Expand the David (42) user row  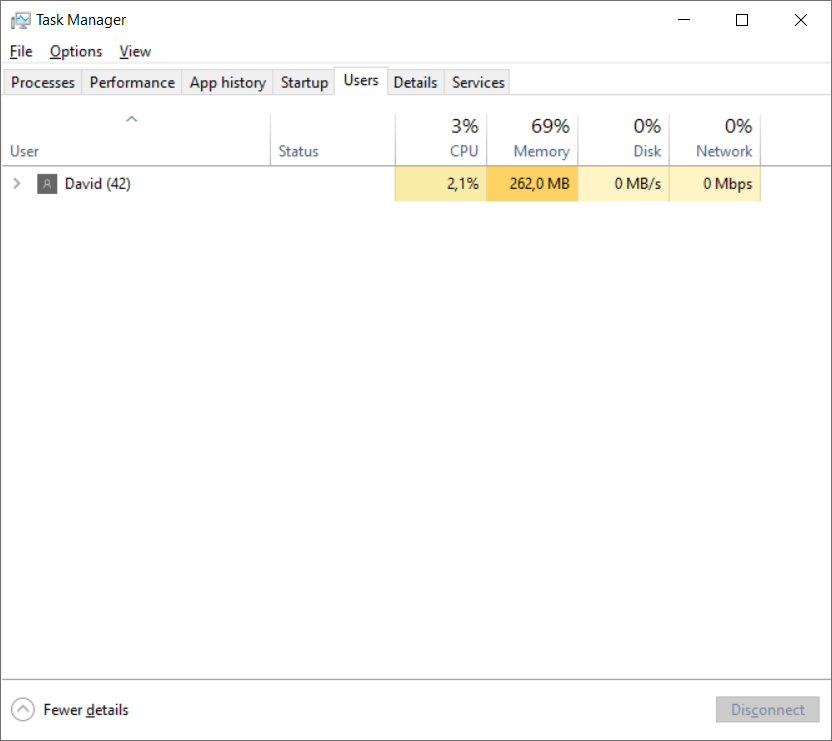(x=17, y=184)
